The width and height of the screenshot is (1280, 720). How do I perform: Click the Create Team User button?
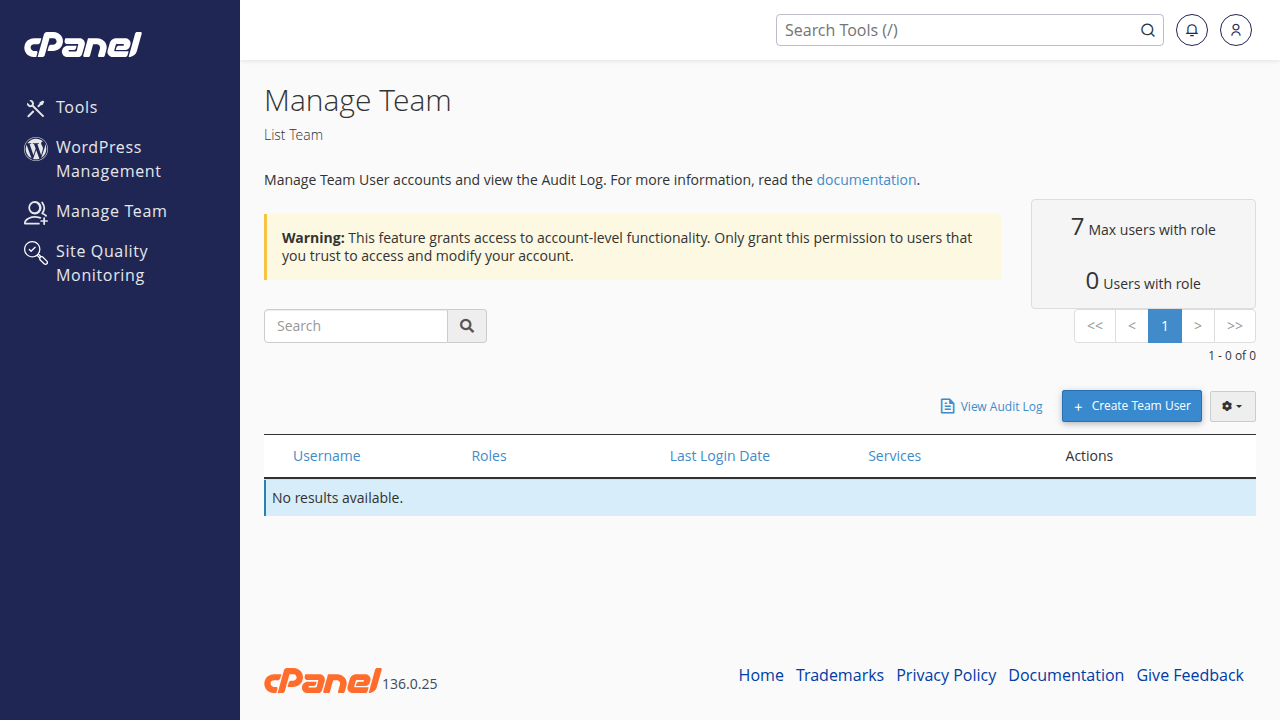pos(1132,406)
